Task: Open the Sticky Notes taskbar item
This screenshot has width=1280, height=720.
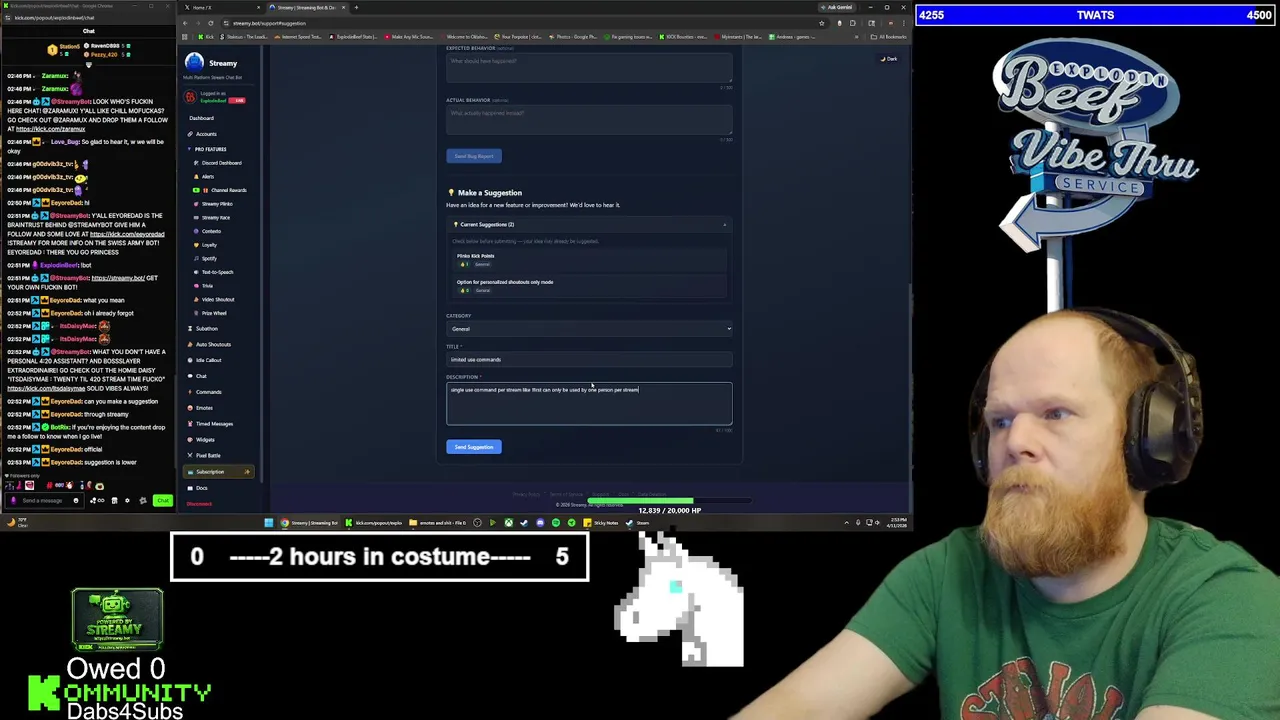Action: point(603,522)
